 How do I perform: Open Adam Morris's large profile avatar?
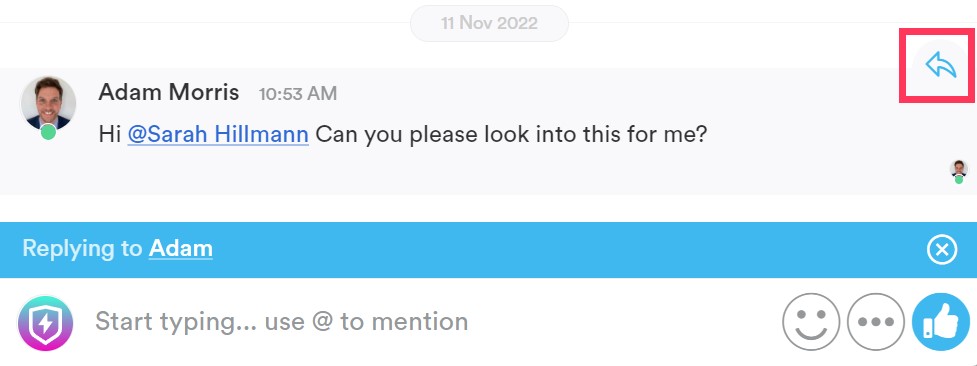(x=48, y=104)
